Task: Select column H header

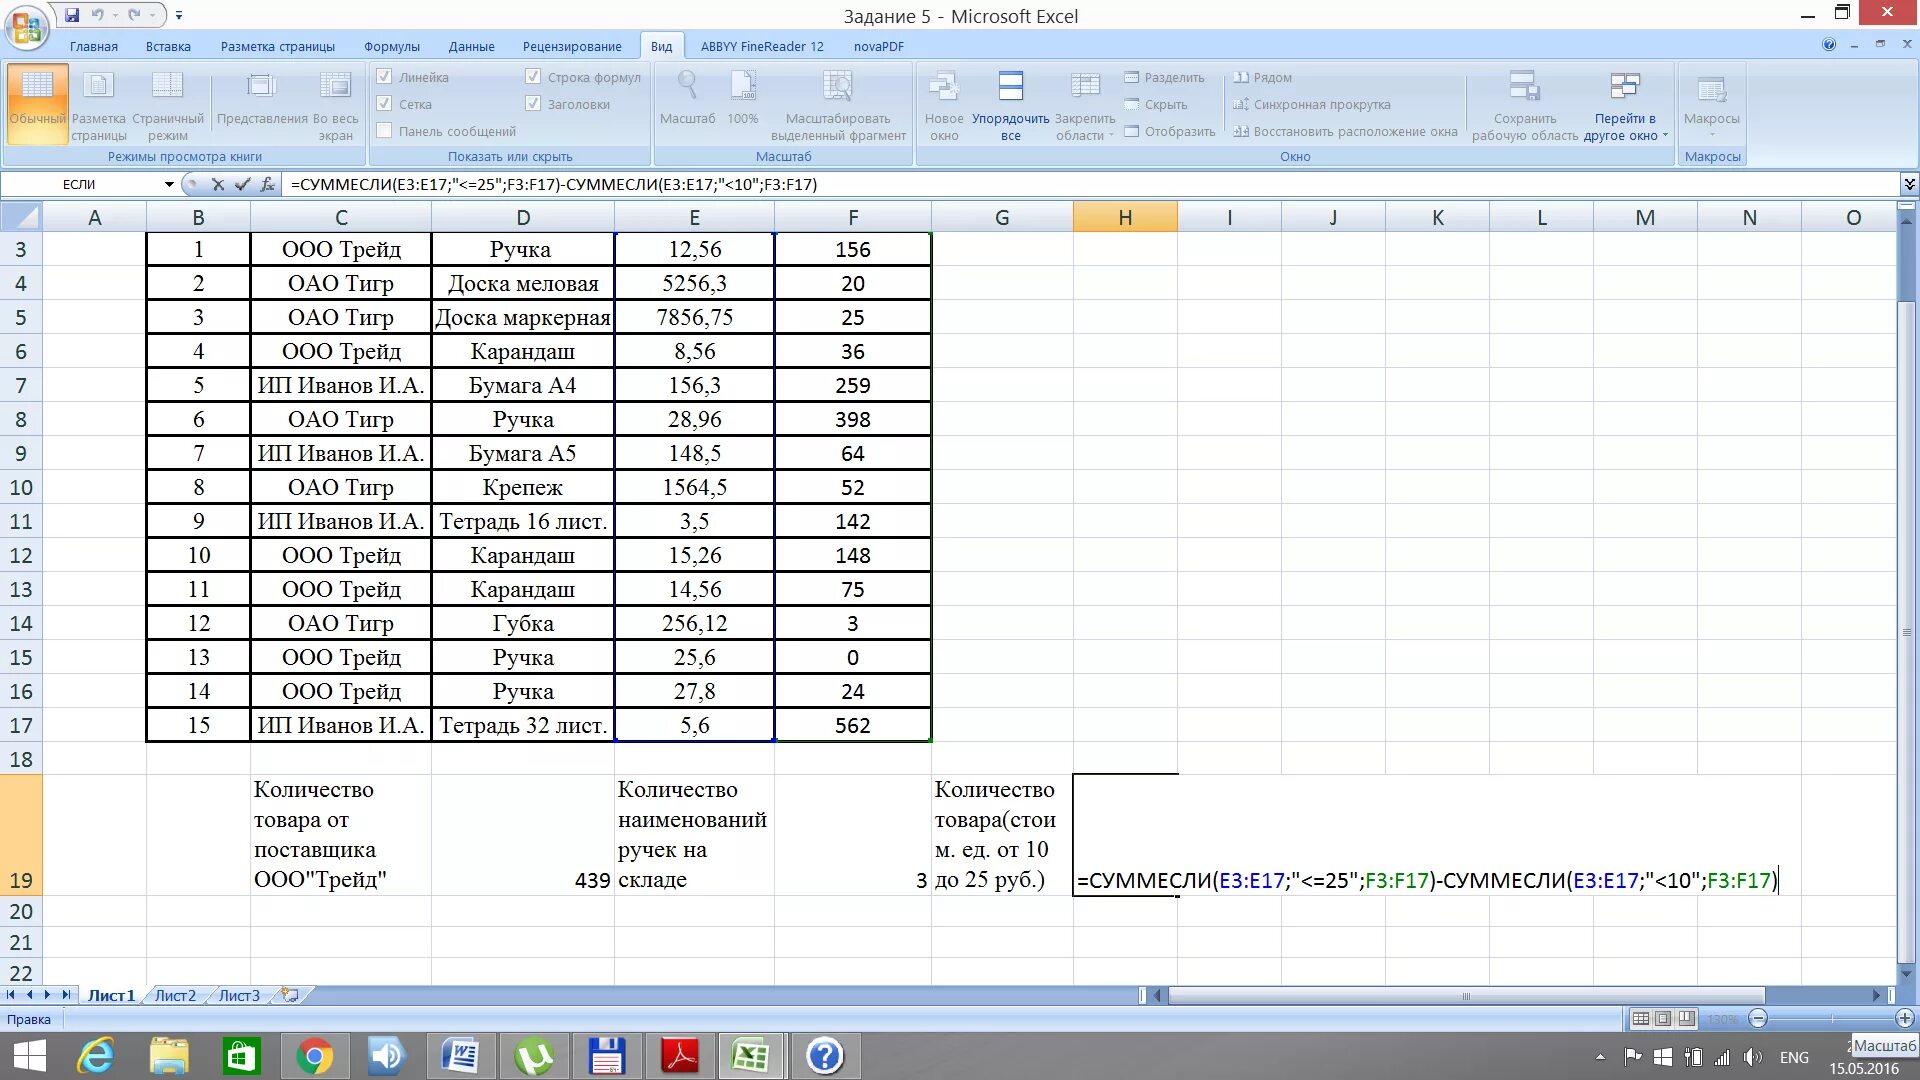Action: 1125,217
